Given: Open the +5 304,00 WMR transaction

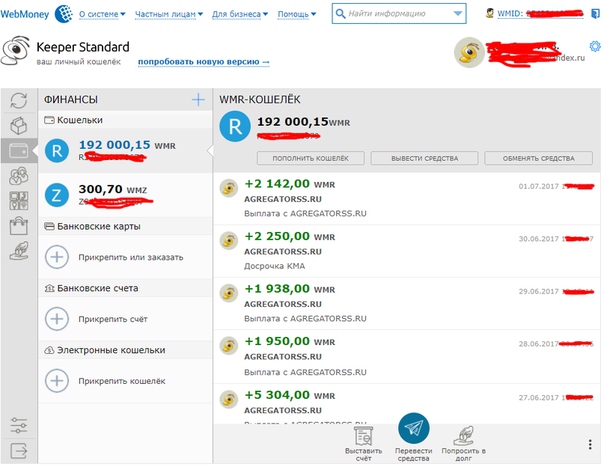Looking at the screenshot, I should pos(407,404).
